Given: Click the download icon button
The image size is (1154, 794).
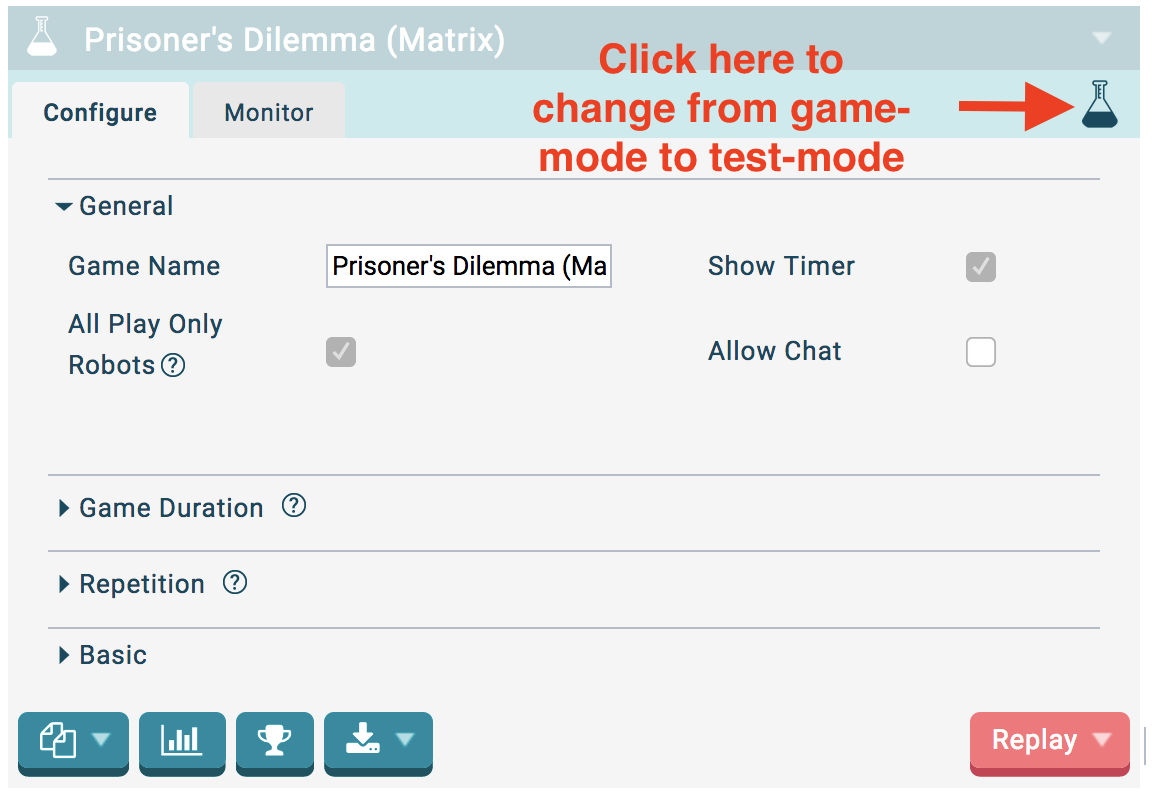Looking at the screenshot, I should 378,742.
